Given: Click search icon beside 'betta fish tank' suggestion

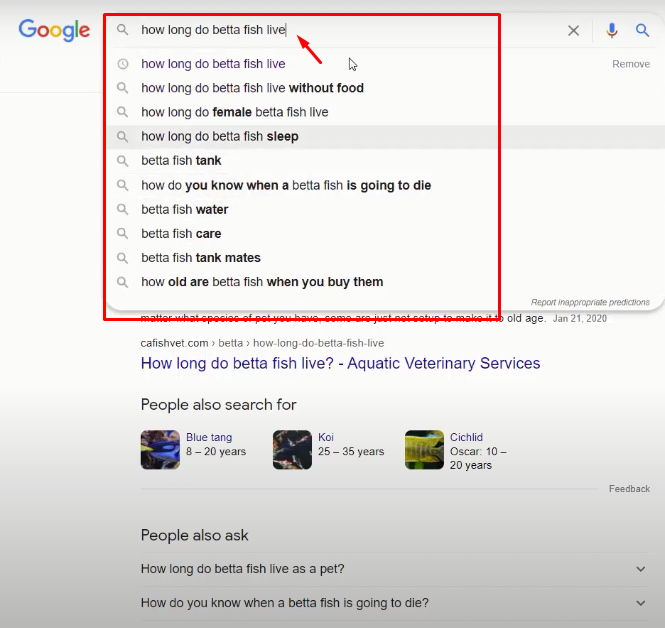Looking at the screenshot, I should (x=123, y=161).
